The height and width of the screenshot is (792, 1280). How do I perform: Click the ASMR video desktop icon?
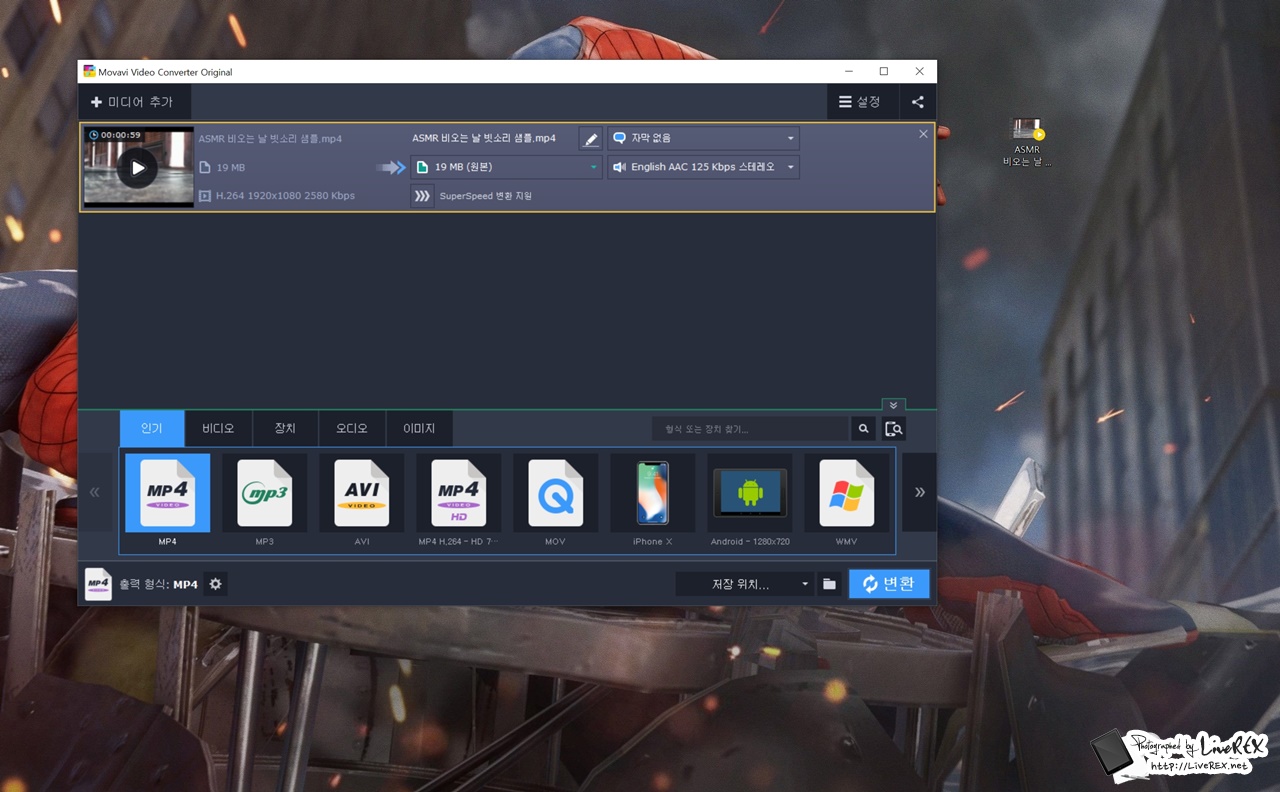[x=1027, y=141]
